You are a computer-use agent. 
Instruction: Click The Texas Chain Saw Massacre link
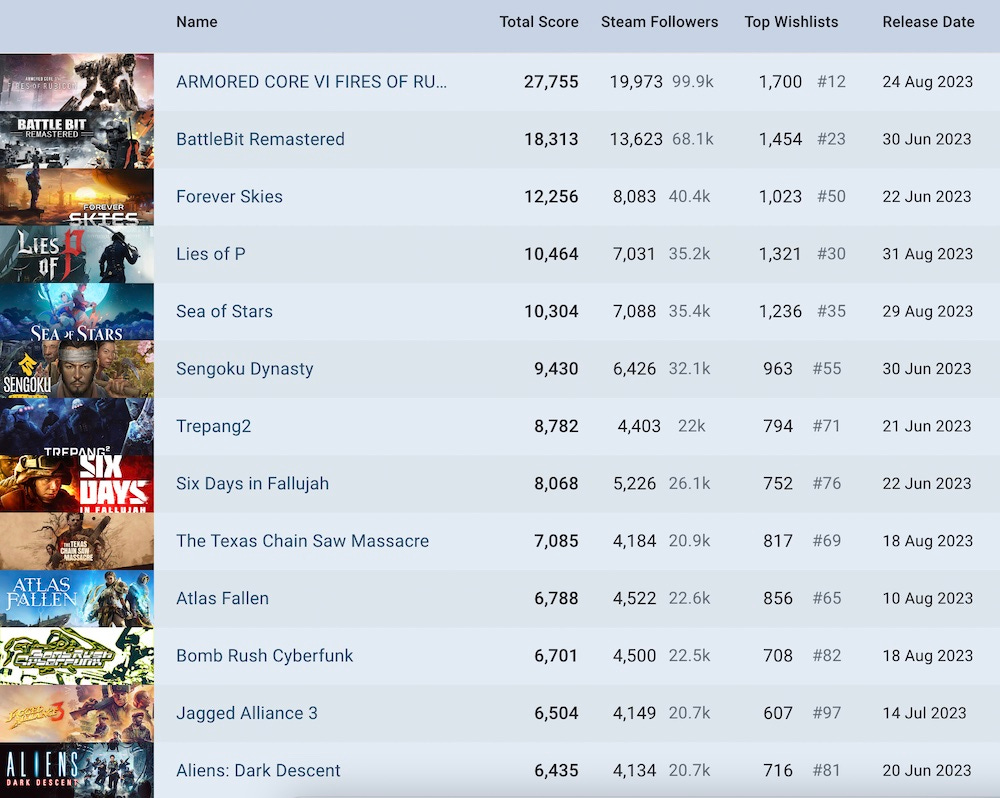302,540
